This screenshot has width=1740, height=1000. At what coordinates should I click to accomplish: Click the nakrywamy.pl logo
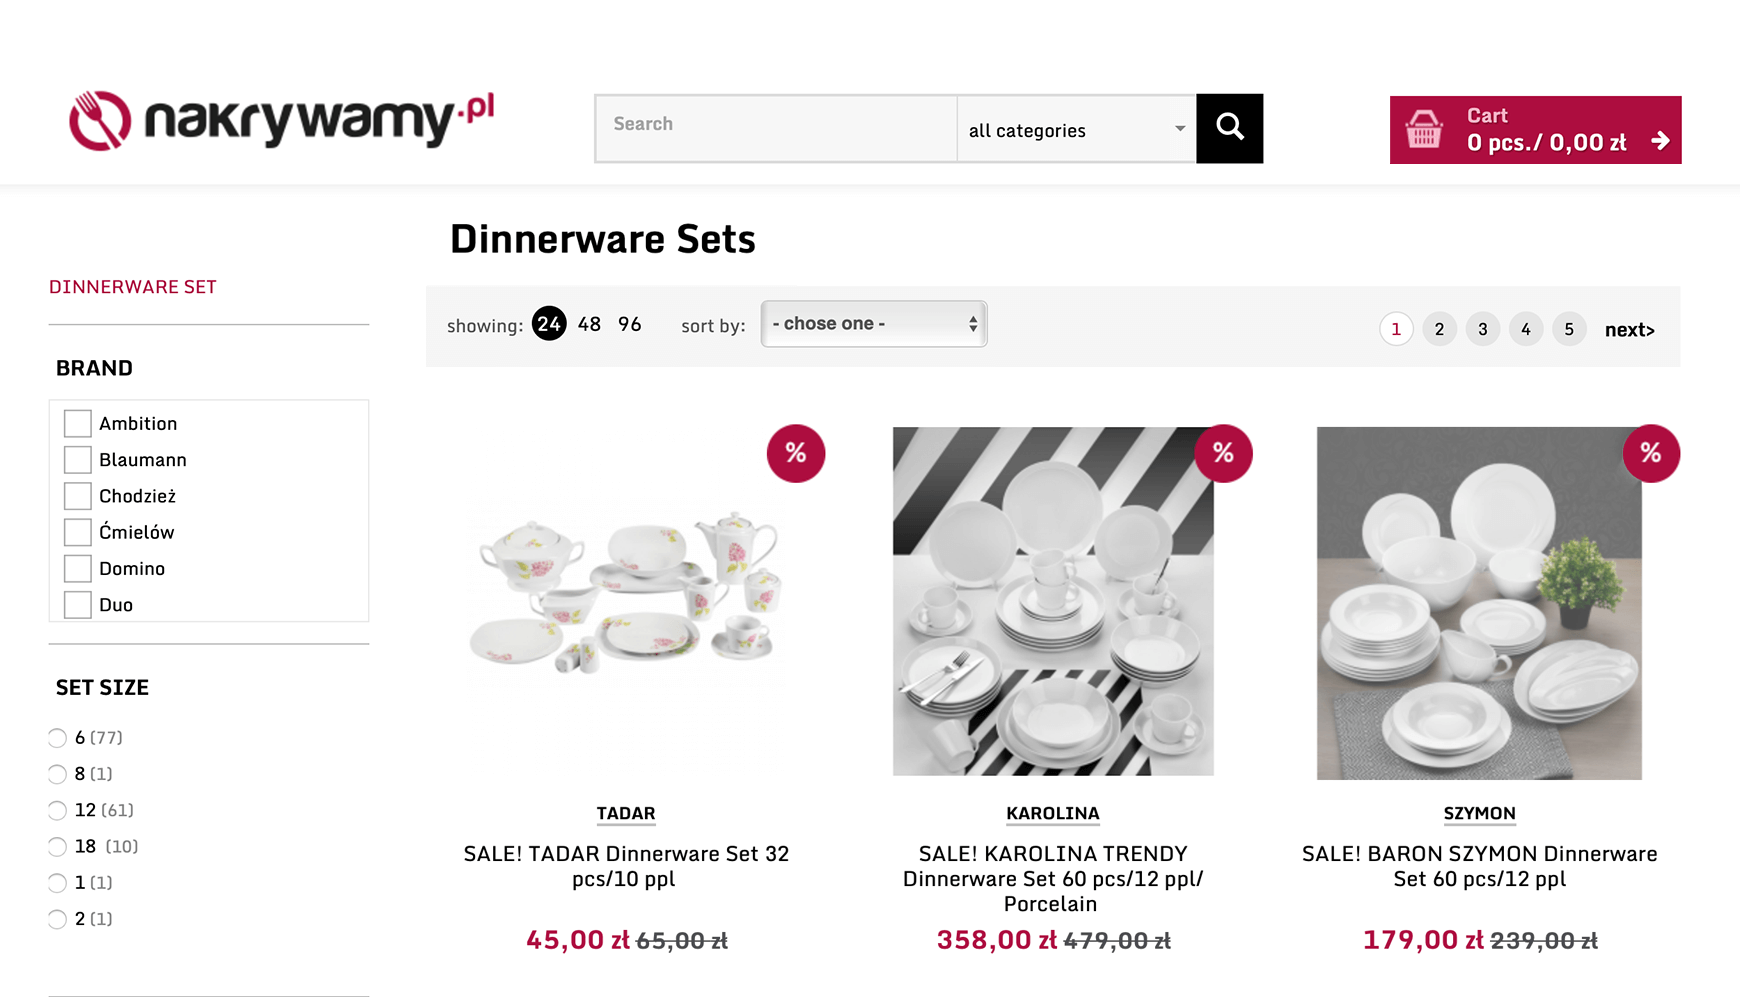click(x=281, y=120)
